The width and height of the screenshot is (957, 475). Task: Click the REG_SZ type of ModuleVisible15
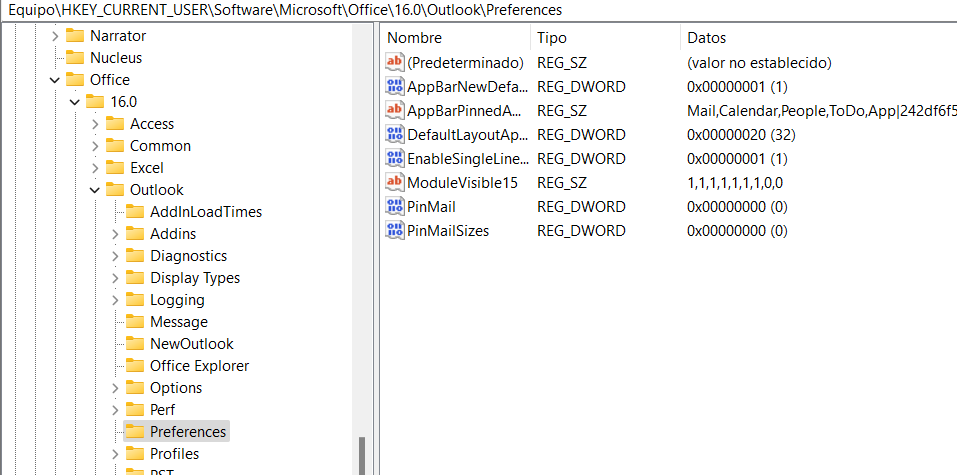(562, 183)
